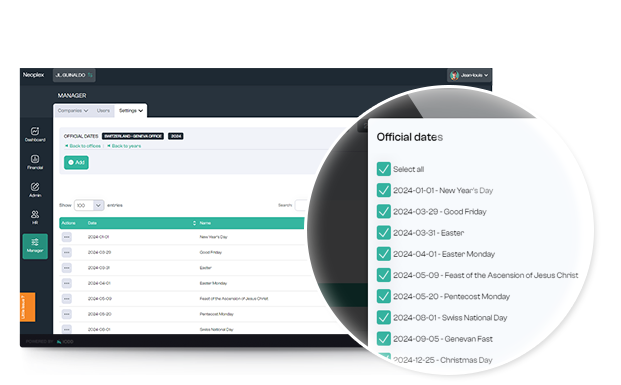Click the 2024 year badge

tap(175, 136)
